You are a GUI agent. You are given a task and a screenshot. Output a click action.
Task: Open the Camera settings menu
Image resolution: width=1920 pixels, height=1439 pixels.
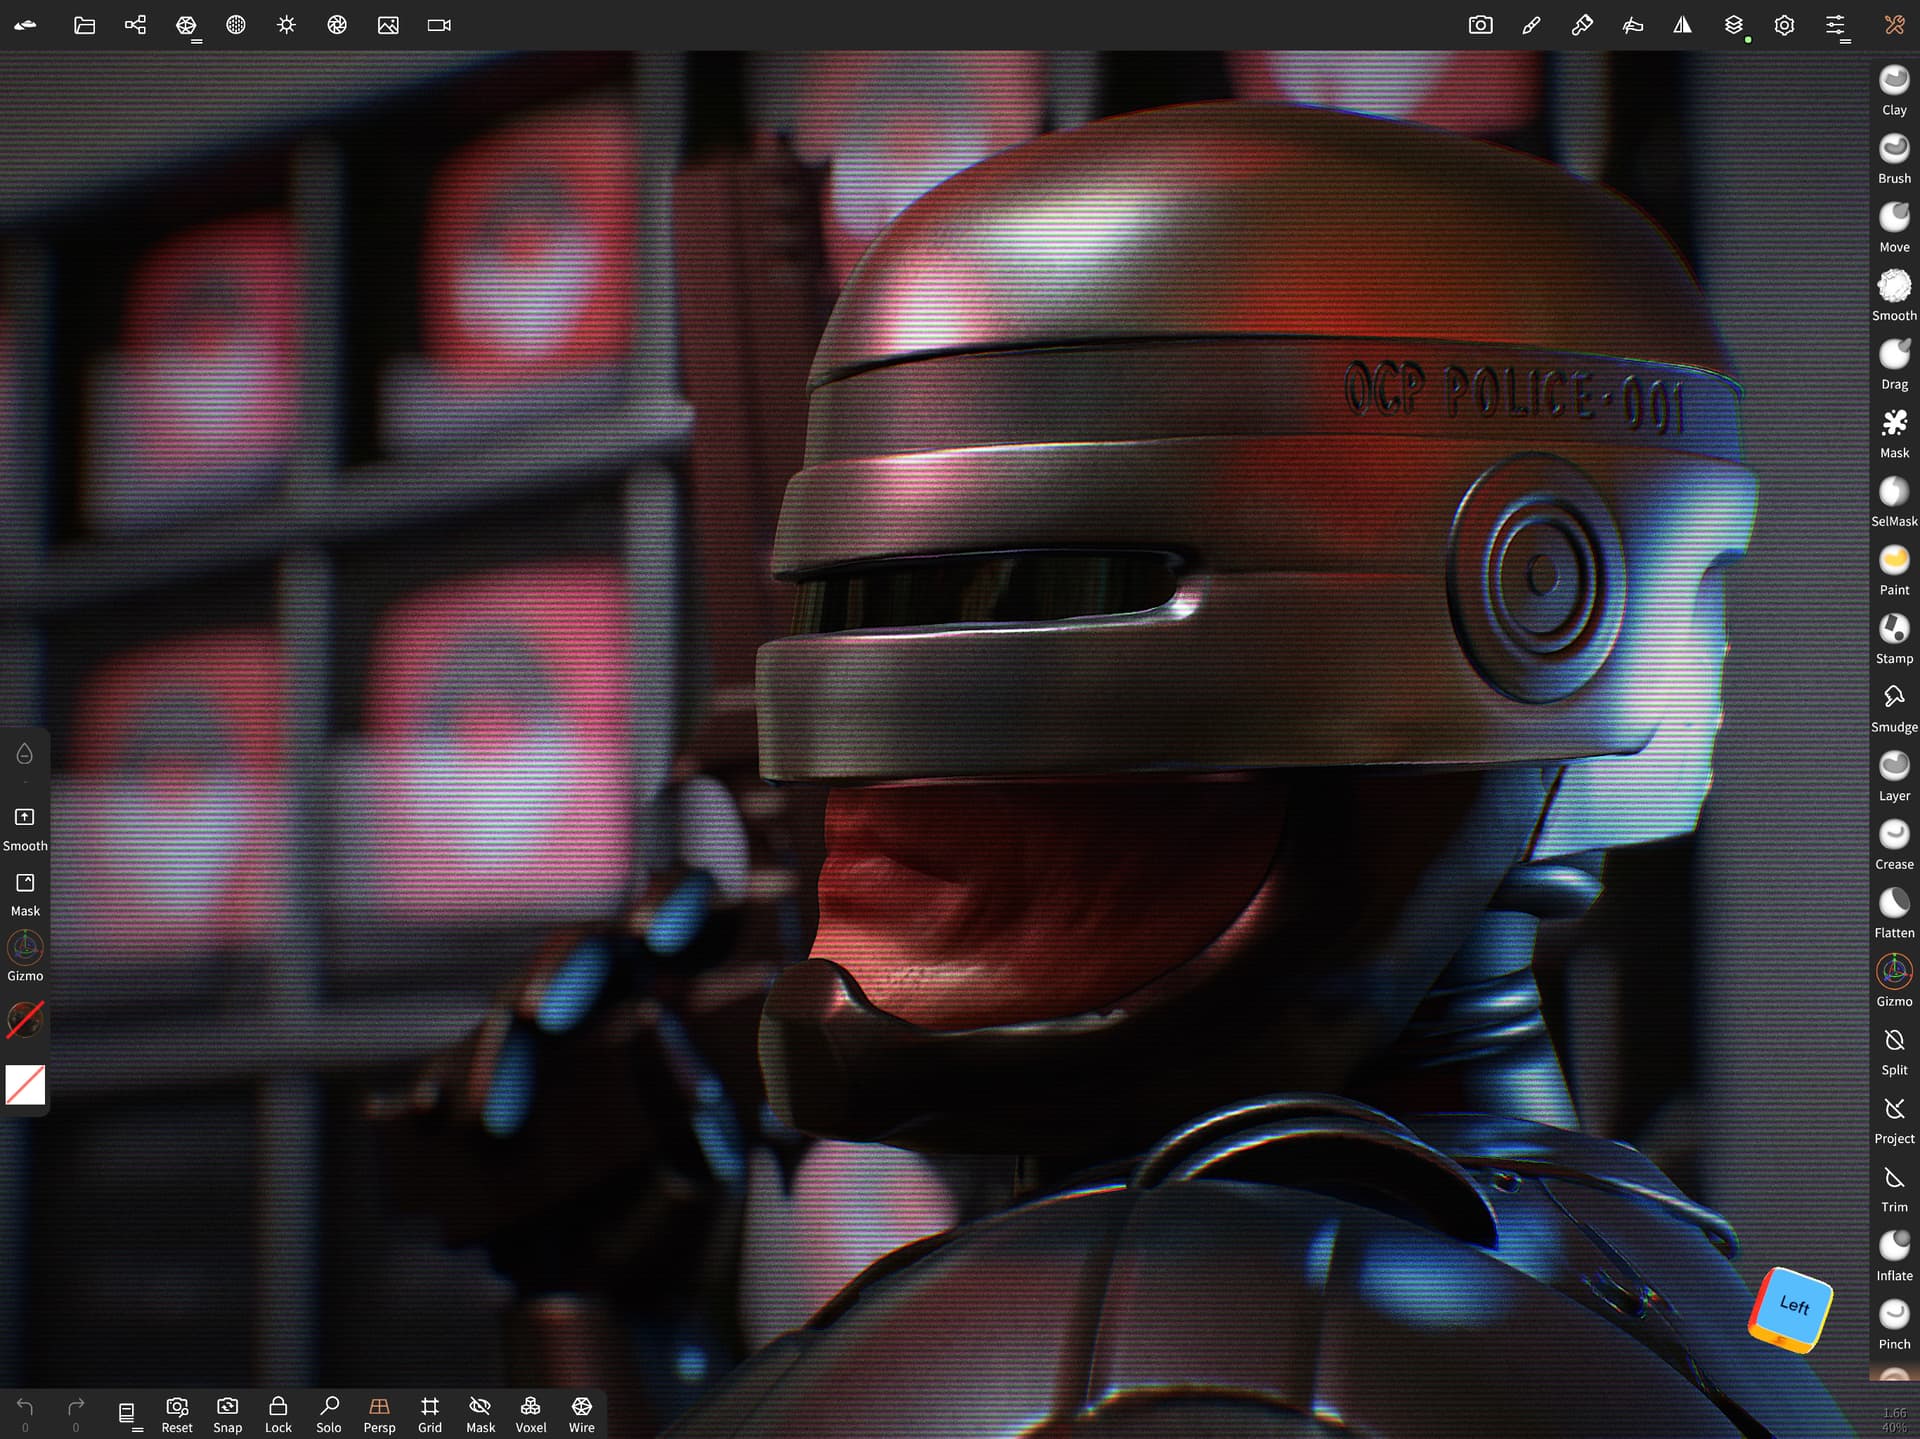(x=439, y=25)
